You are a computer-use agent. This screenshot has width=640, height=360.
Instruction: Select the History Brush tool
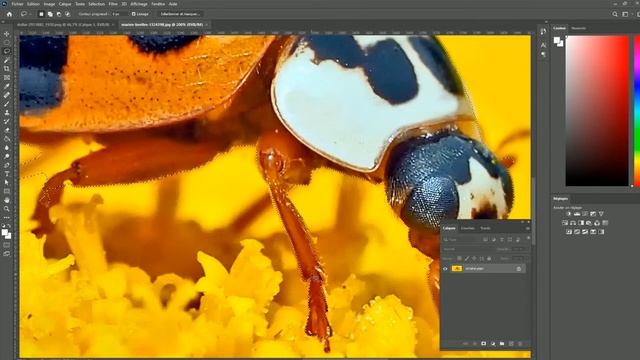pyautogui.click(x=7, y=121)
